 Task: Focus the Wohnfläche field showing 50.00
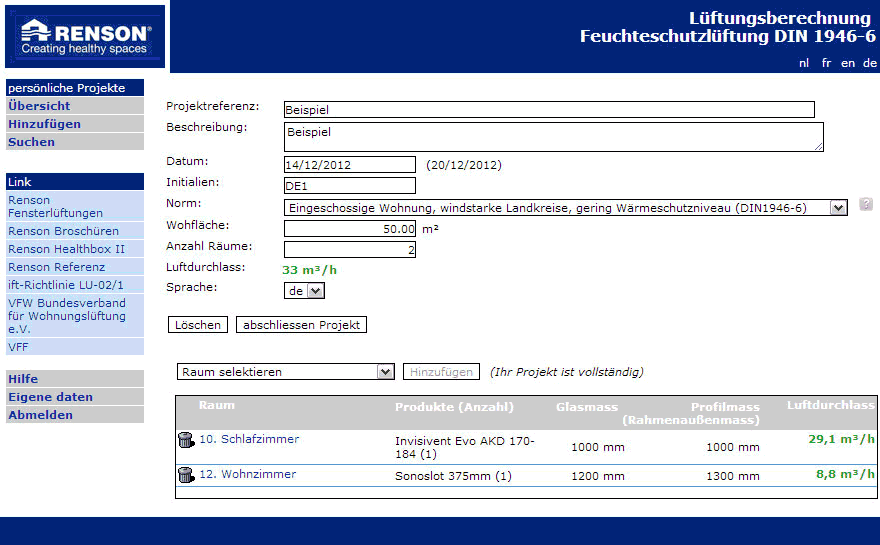(350, 228)
